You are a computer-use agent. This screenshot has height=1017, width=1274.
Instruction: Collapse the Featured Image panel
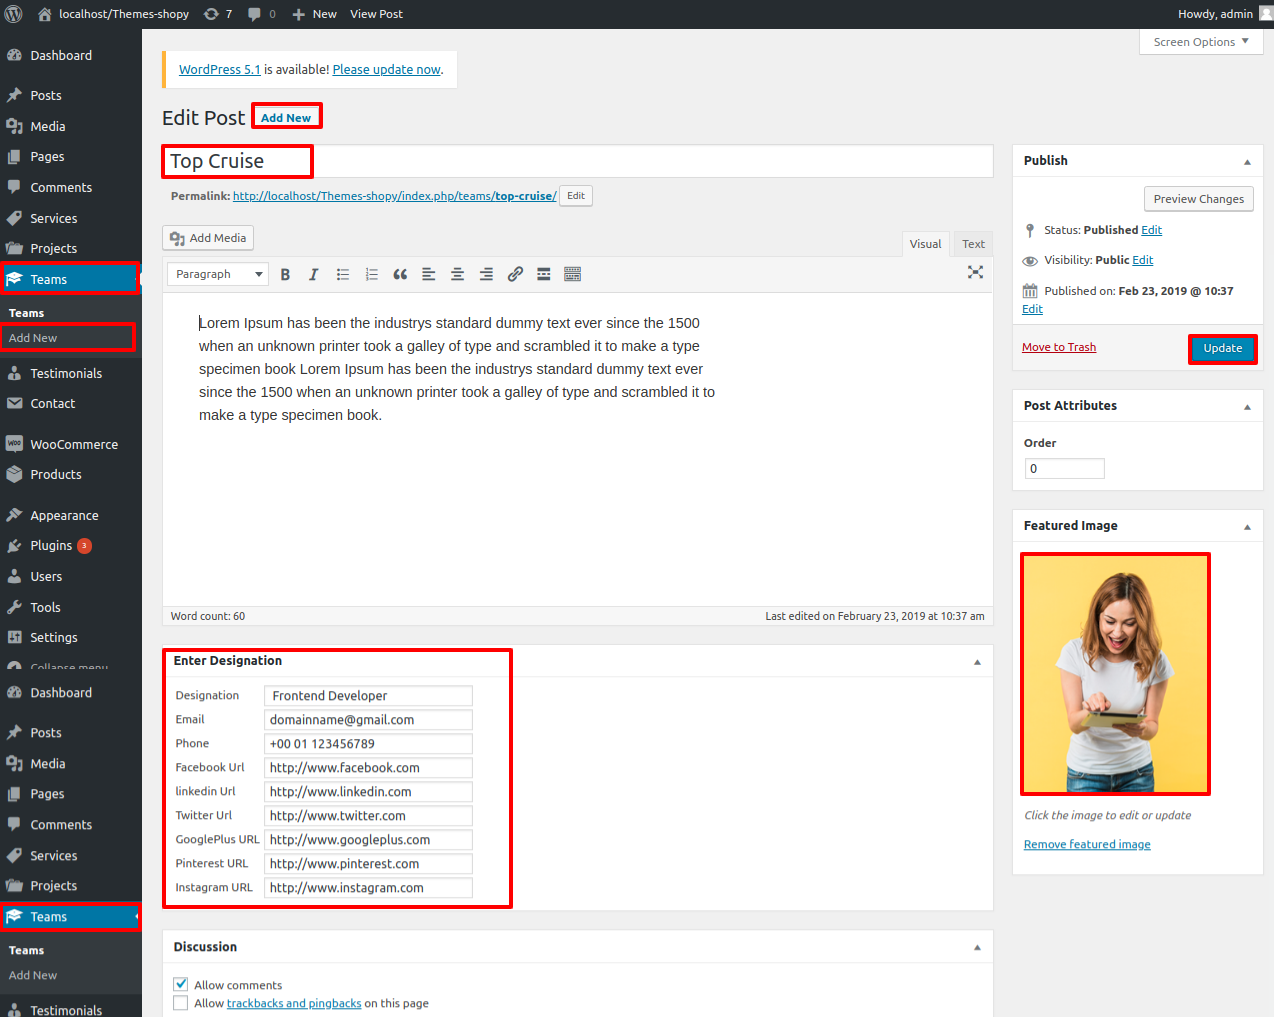(x=1246, y=527)
